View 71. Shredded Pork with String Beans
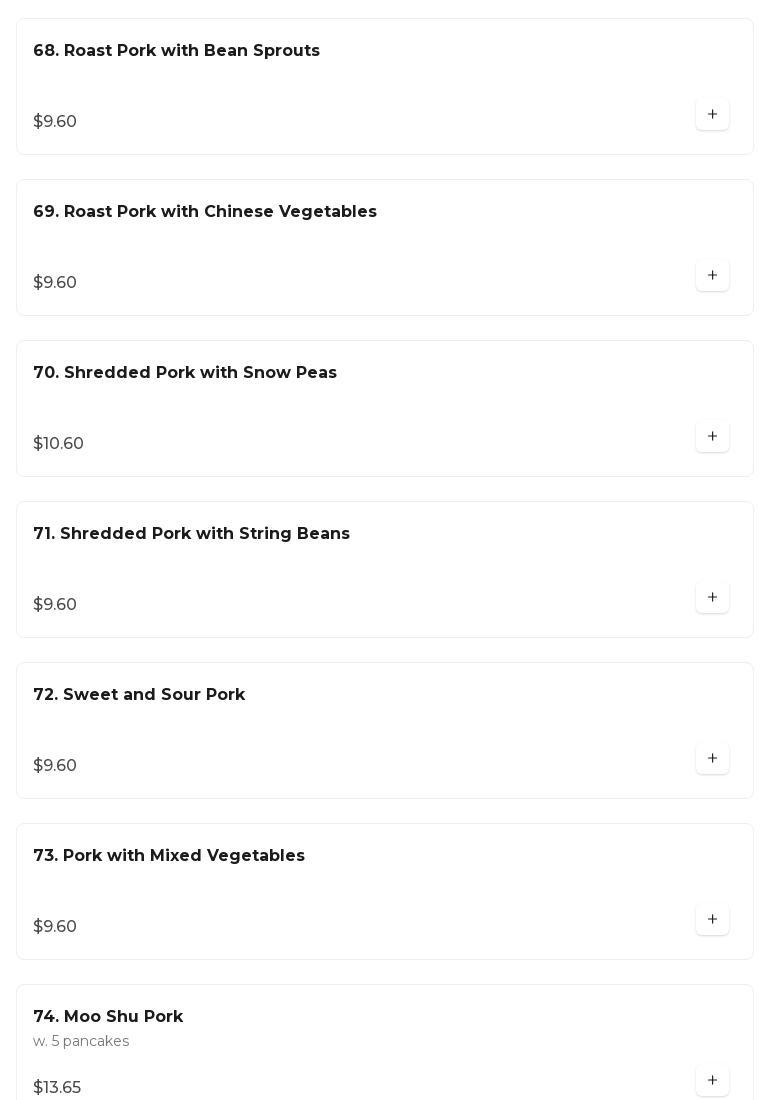Viewport: 770px width, 1100px height. (191, 534)
